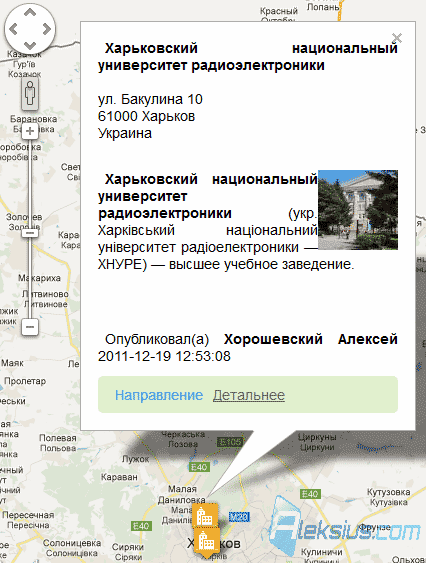Viewport: 426px width, 563px height.
Task: Click the Кулиничи map label
Action: tap(321, 552)
